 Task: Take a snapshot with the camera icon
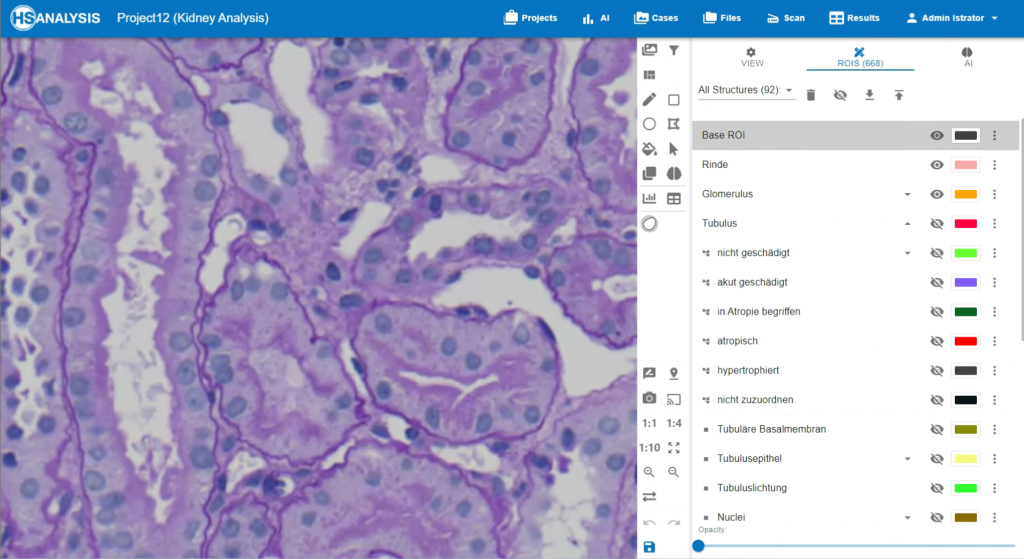click(x=649, y=398)
